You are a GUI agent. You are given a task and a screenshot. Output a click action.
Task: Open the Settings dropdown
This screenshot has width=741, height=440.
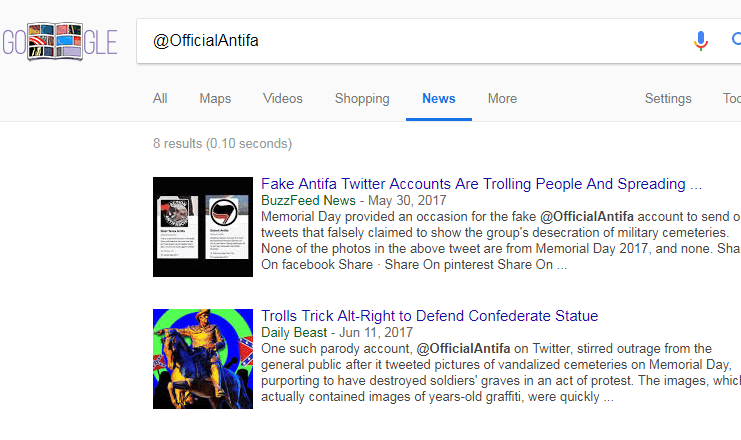[x=668, y=99]
